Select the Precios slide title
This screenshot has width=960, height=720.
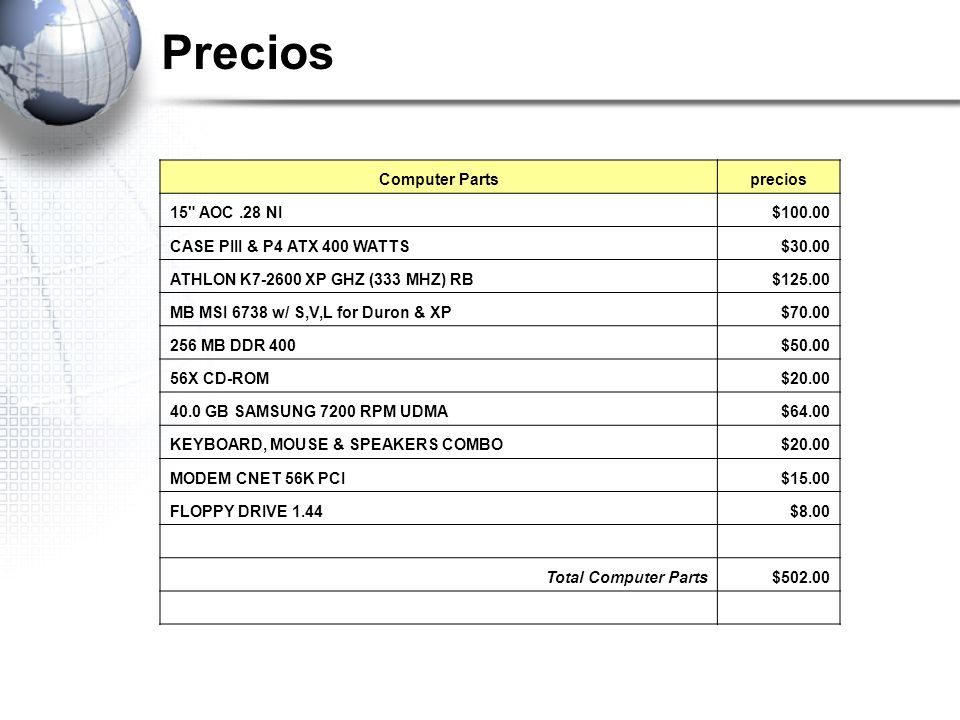click(x=247, y=53)
